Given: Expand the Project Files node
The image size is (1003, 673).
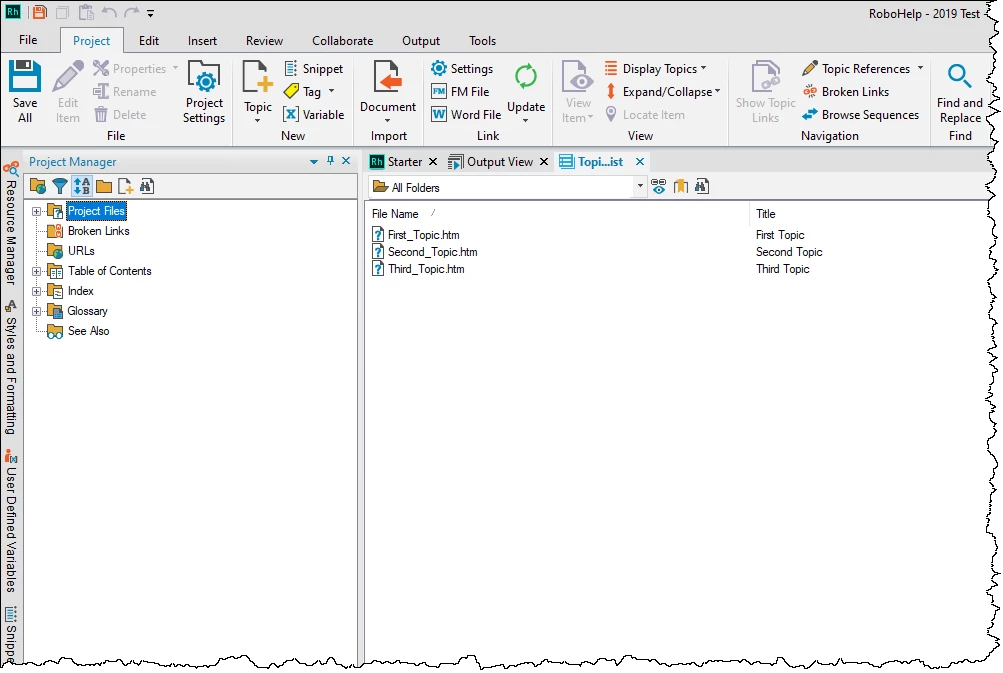Looking at the screenshot, I should [36, 211].
